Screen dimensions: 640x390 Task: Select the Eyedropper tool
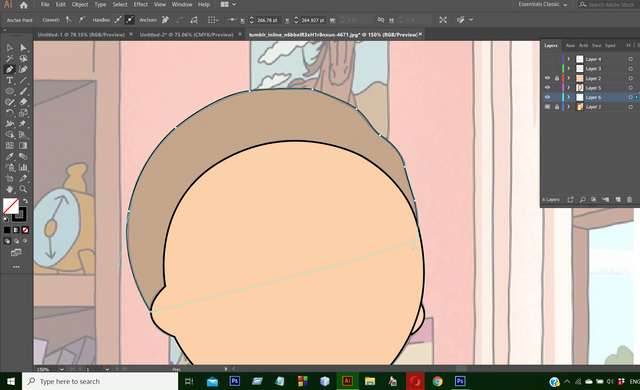pos(9,157)
